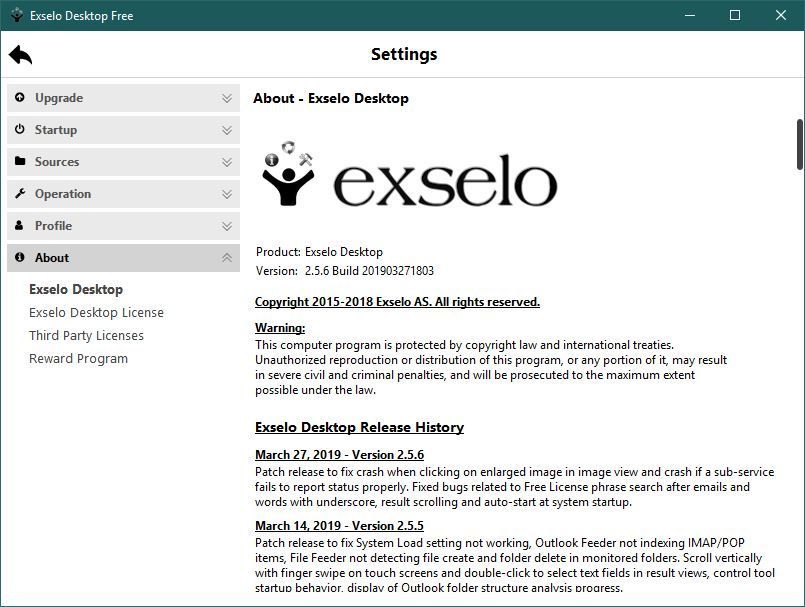Click the Copyright 2015-2018 Exselo AS text
This screenshot has height=607, width=805.
click(397, 302)
